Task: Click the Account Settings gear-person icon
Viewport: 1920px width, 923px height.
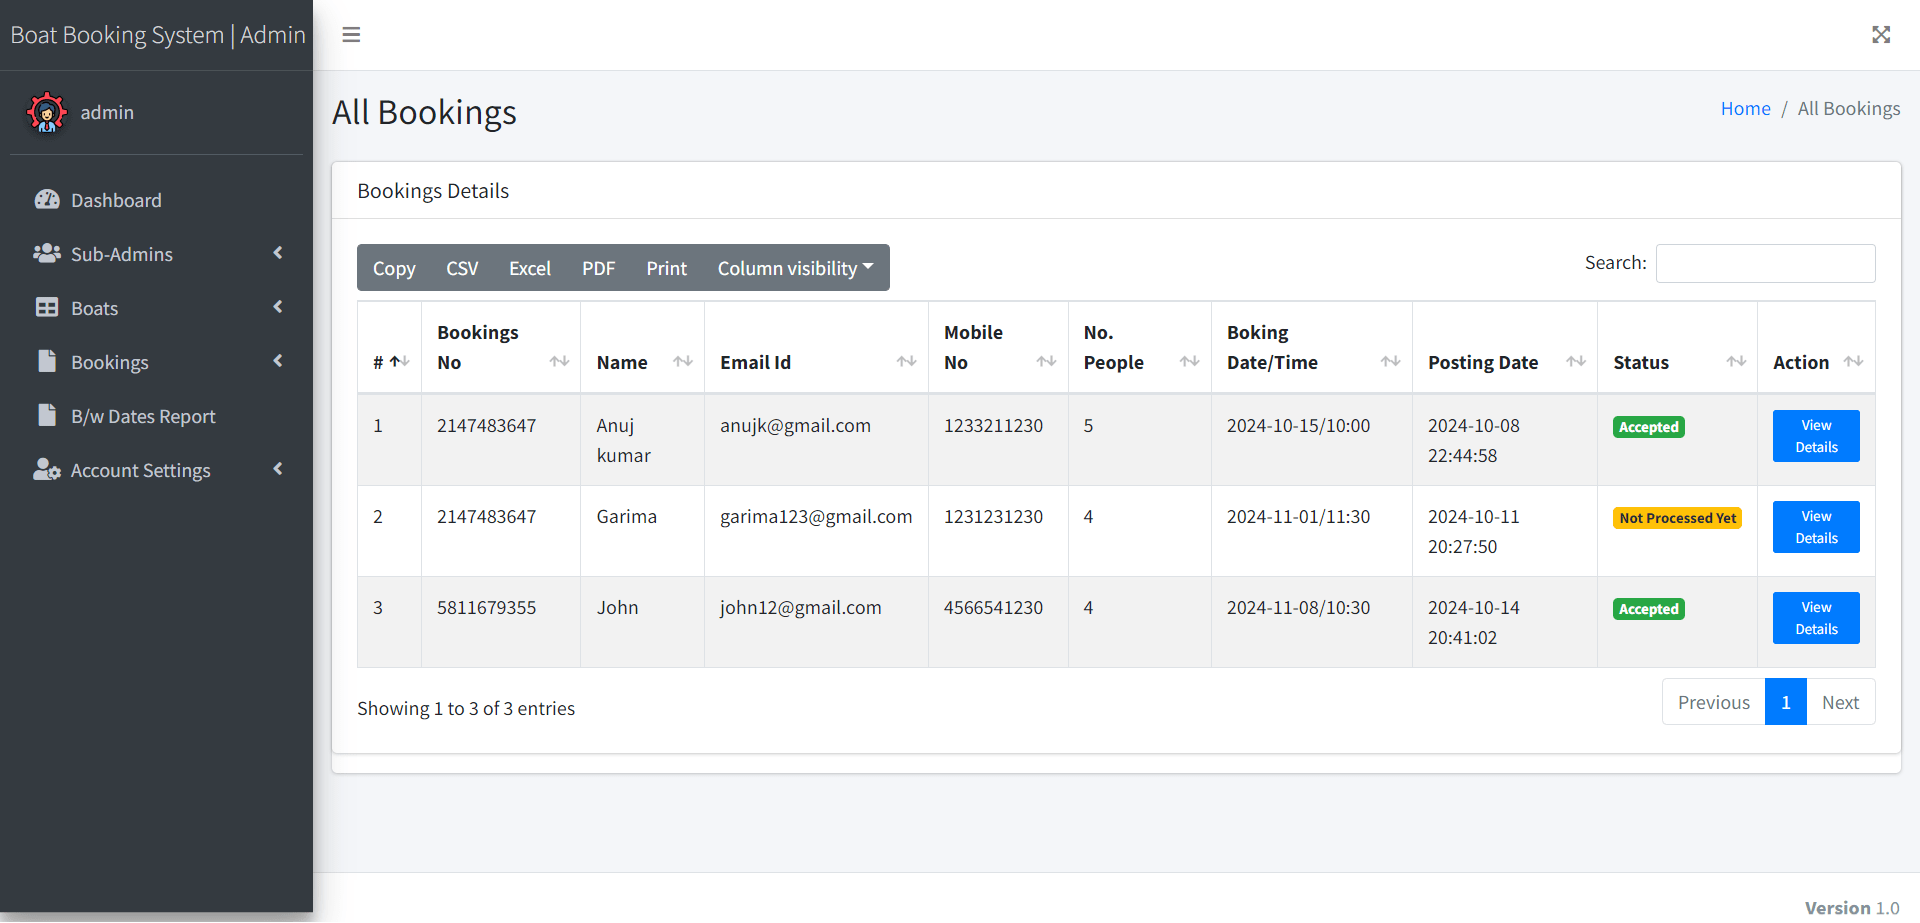Action: point(47,470)
